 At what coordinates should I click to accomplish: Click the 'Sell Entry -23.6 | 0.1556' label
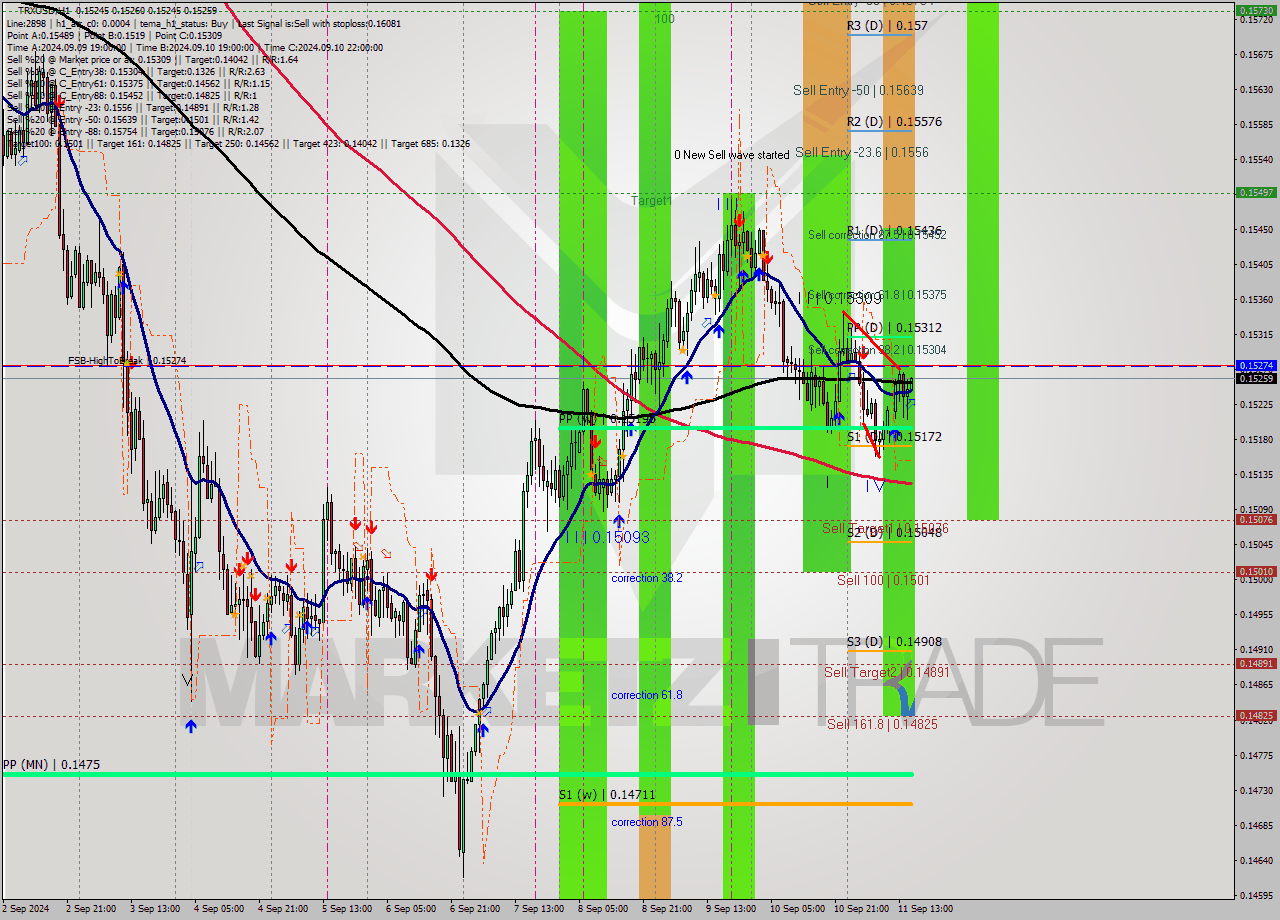pyautogui.click(x=862, y=153)
